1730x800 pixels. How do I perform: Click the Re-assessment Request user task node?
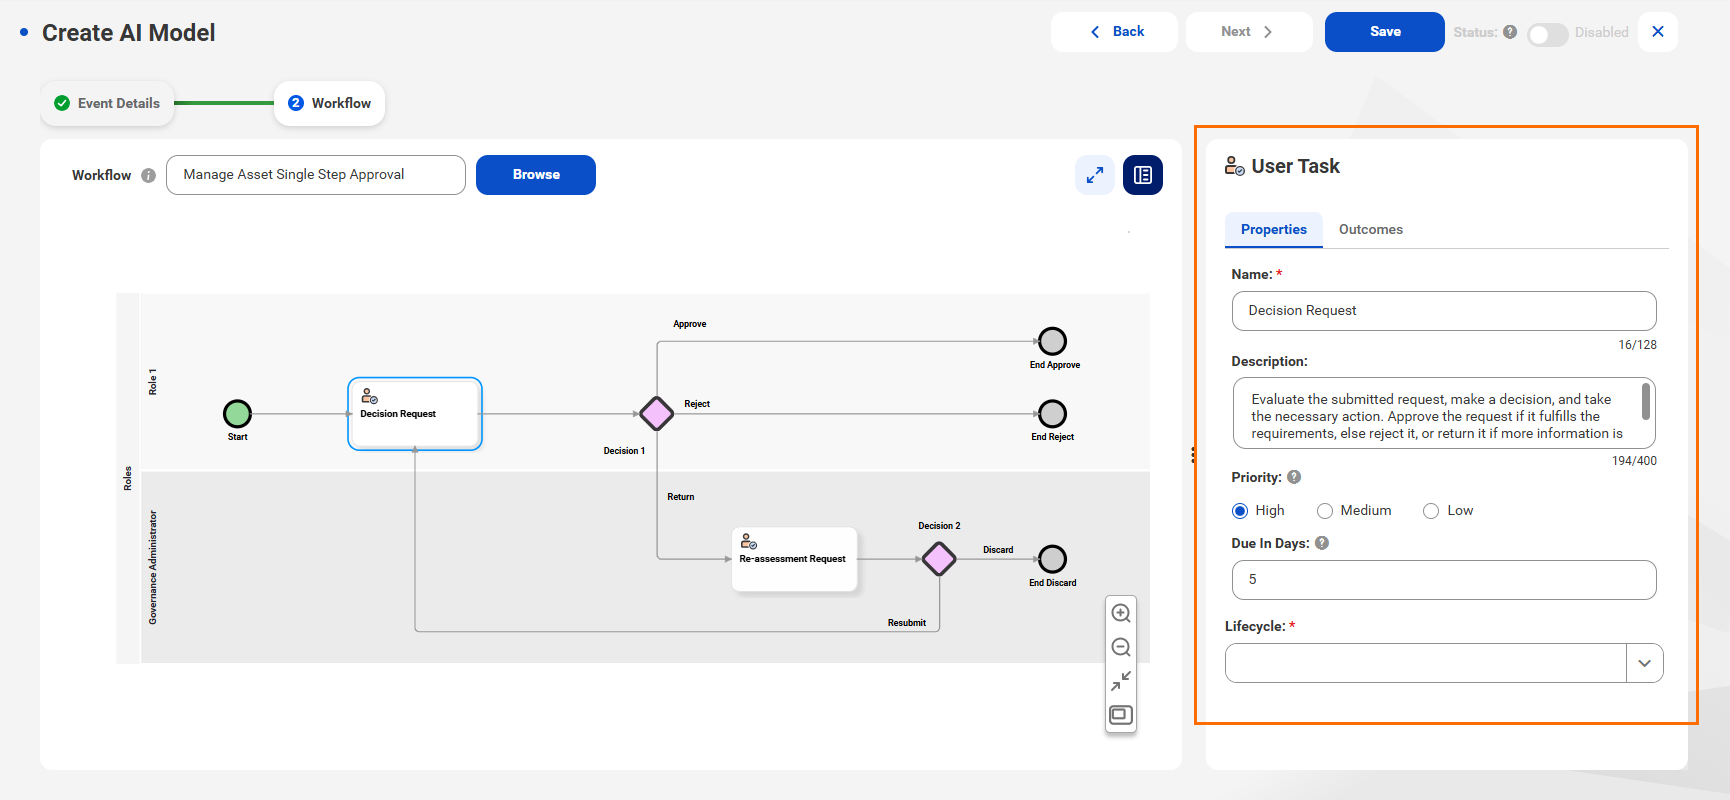point(795,560)
